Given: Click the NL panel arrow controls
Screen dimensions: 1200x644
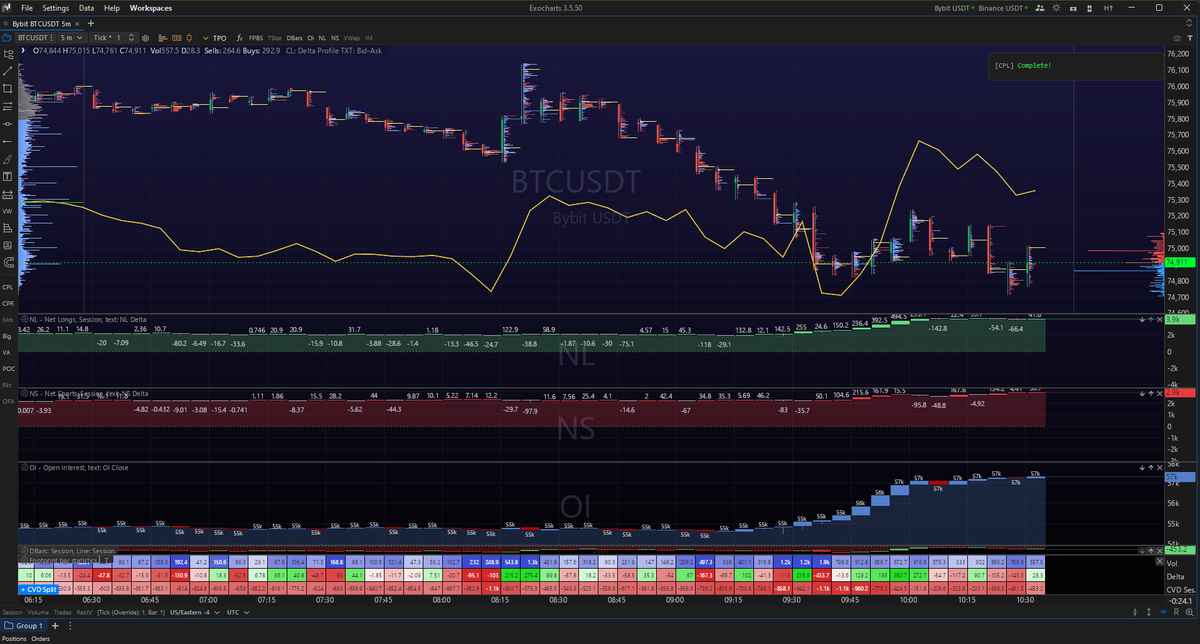Looking at the screenshot, I should tap(1146, 319).
